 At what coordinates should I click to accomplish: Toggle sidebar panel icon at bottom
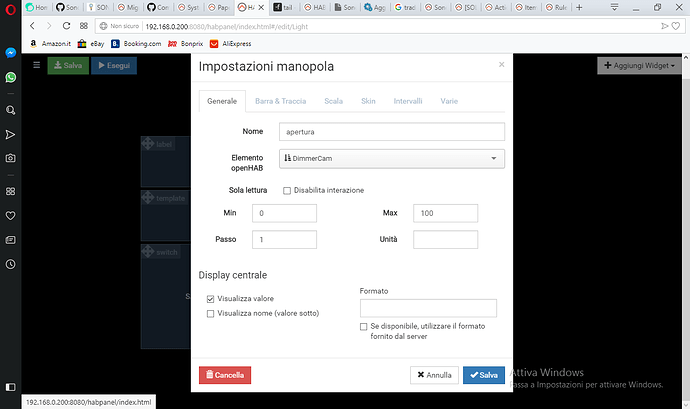point(11,387)
